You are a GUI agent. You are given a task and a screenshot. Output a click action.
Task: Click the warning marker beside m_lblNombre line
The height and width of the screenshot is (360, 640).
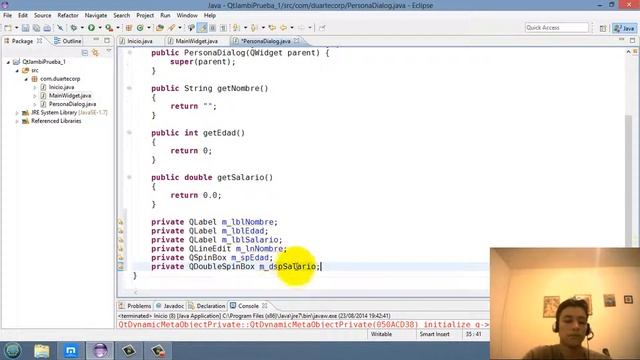pyautogui.click(x=121, y=222)
